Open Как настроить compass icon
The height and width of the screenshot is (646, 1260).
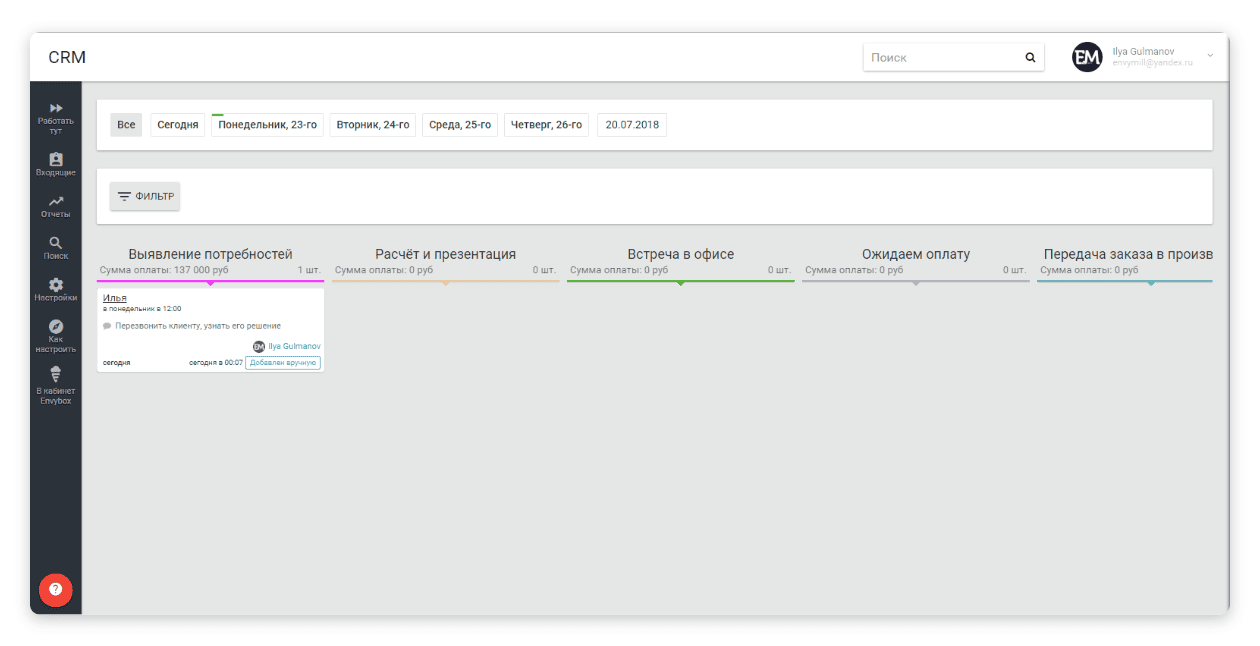click(x=56, y=327)
